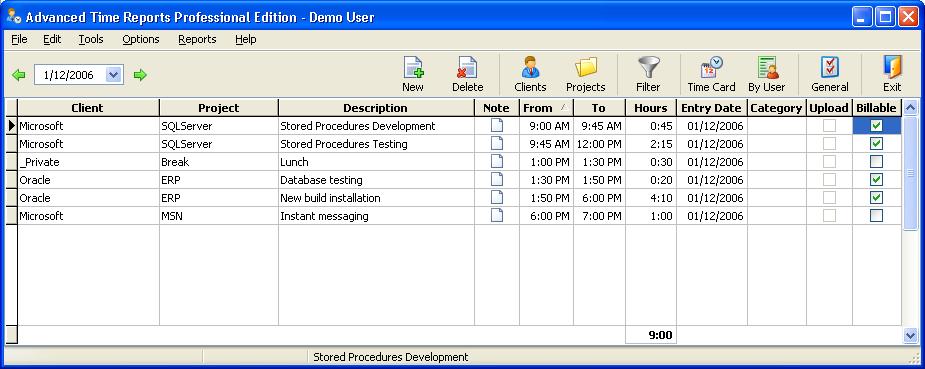Open the Tools menu

click(x=91, y=39)
